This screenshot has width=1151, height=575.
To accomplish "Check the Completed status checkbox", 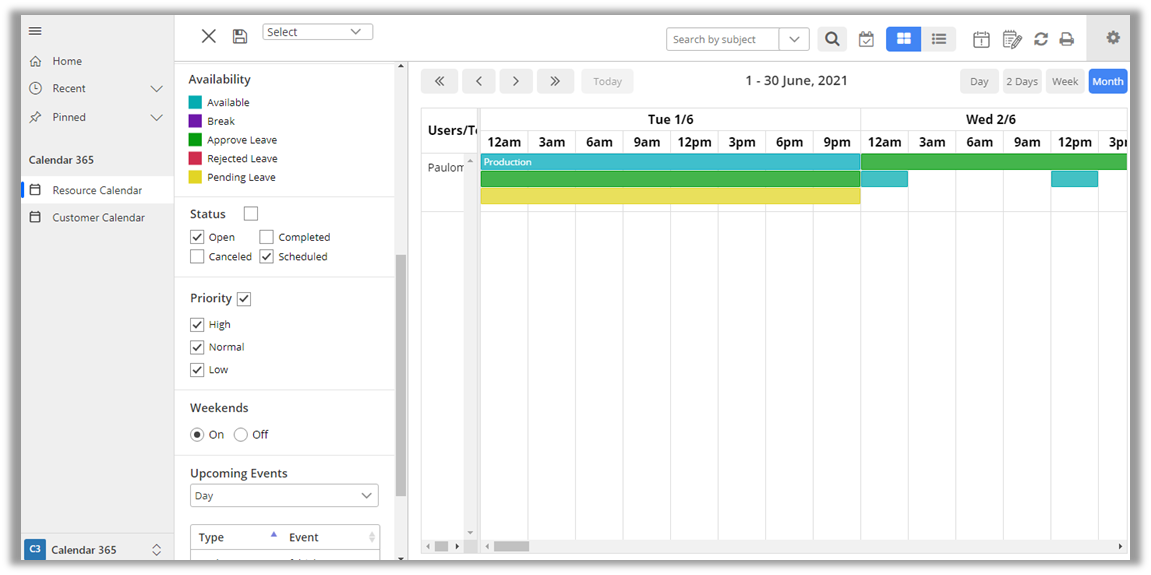I will tap(267, 237).
